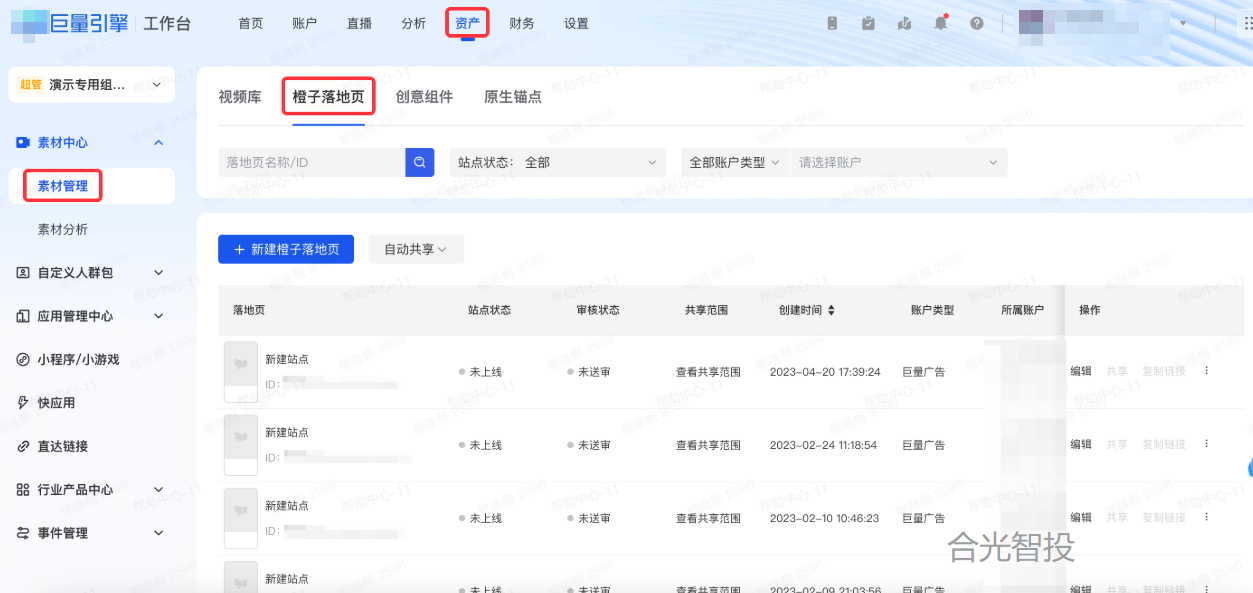Open the 站点状态 dropdown
The image size is (1253, 593).
click(558, 162)
